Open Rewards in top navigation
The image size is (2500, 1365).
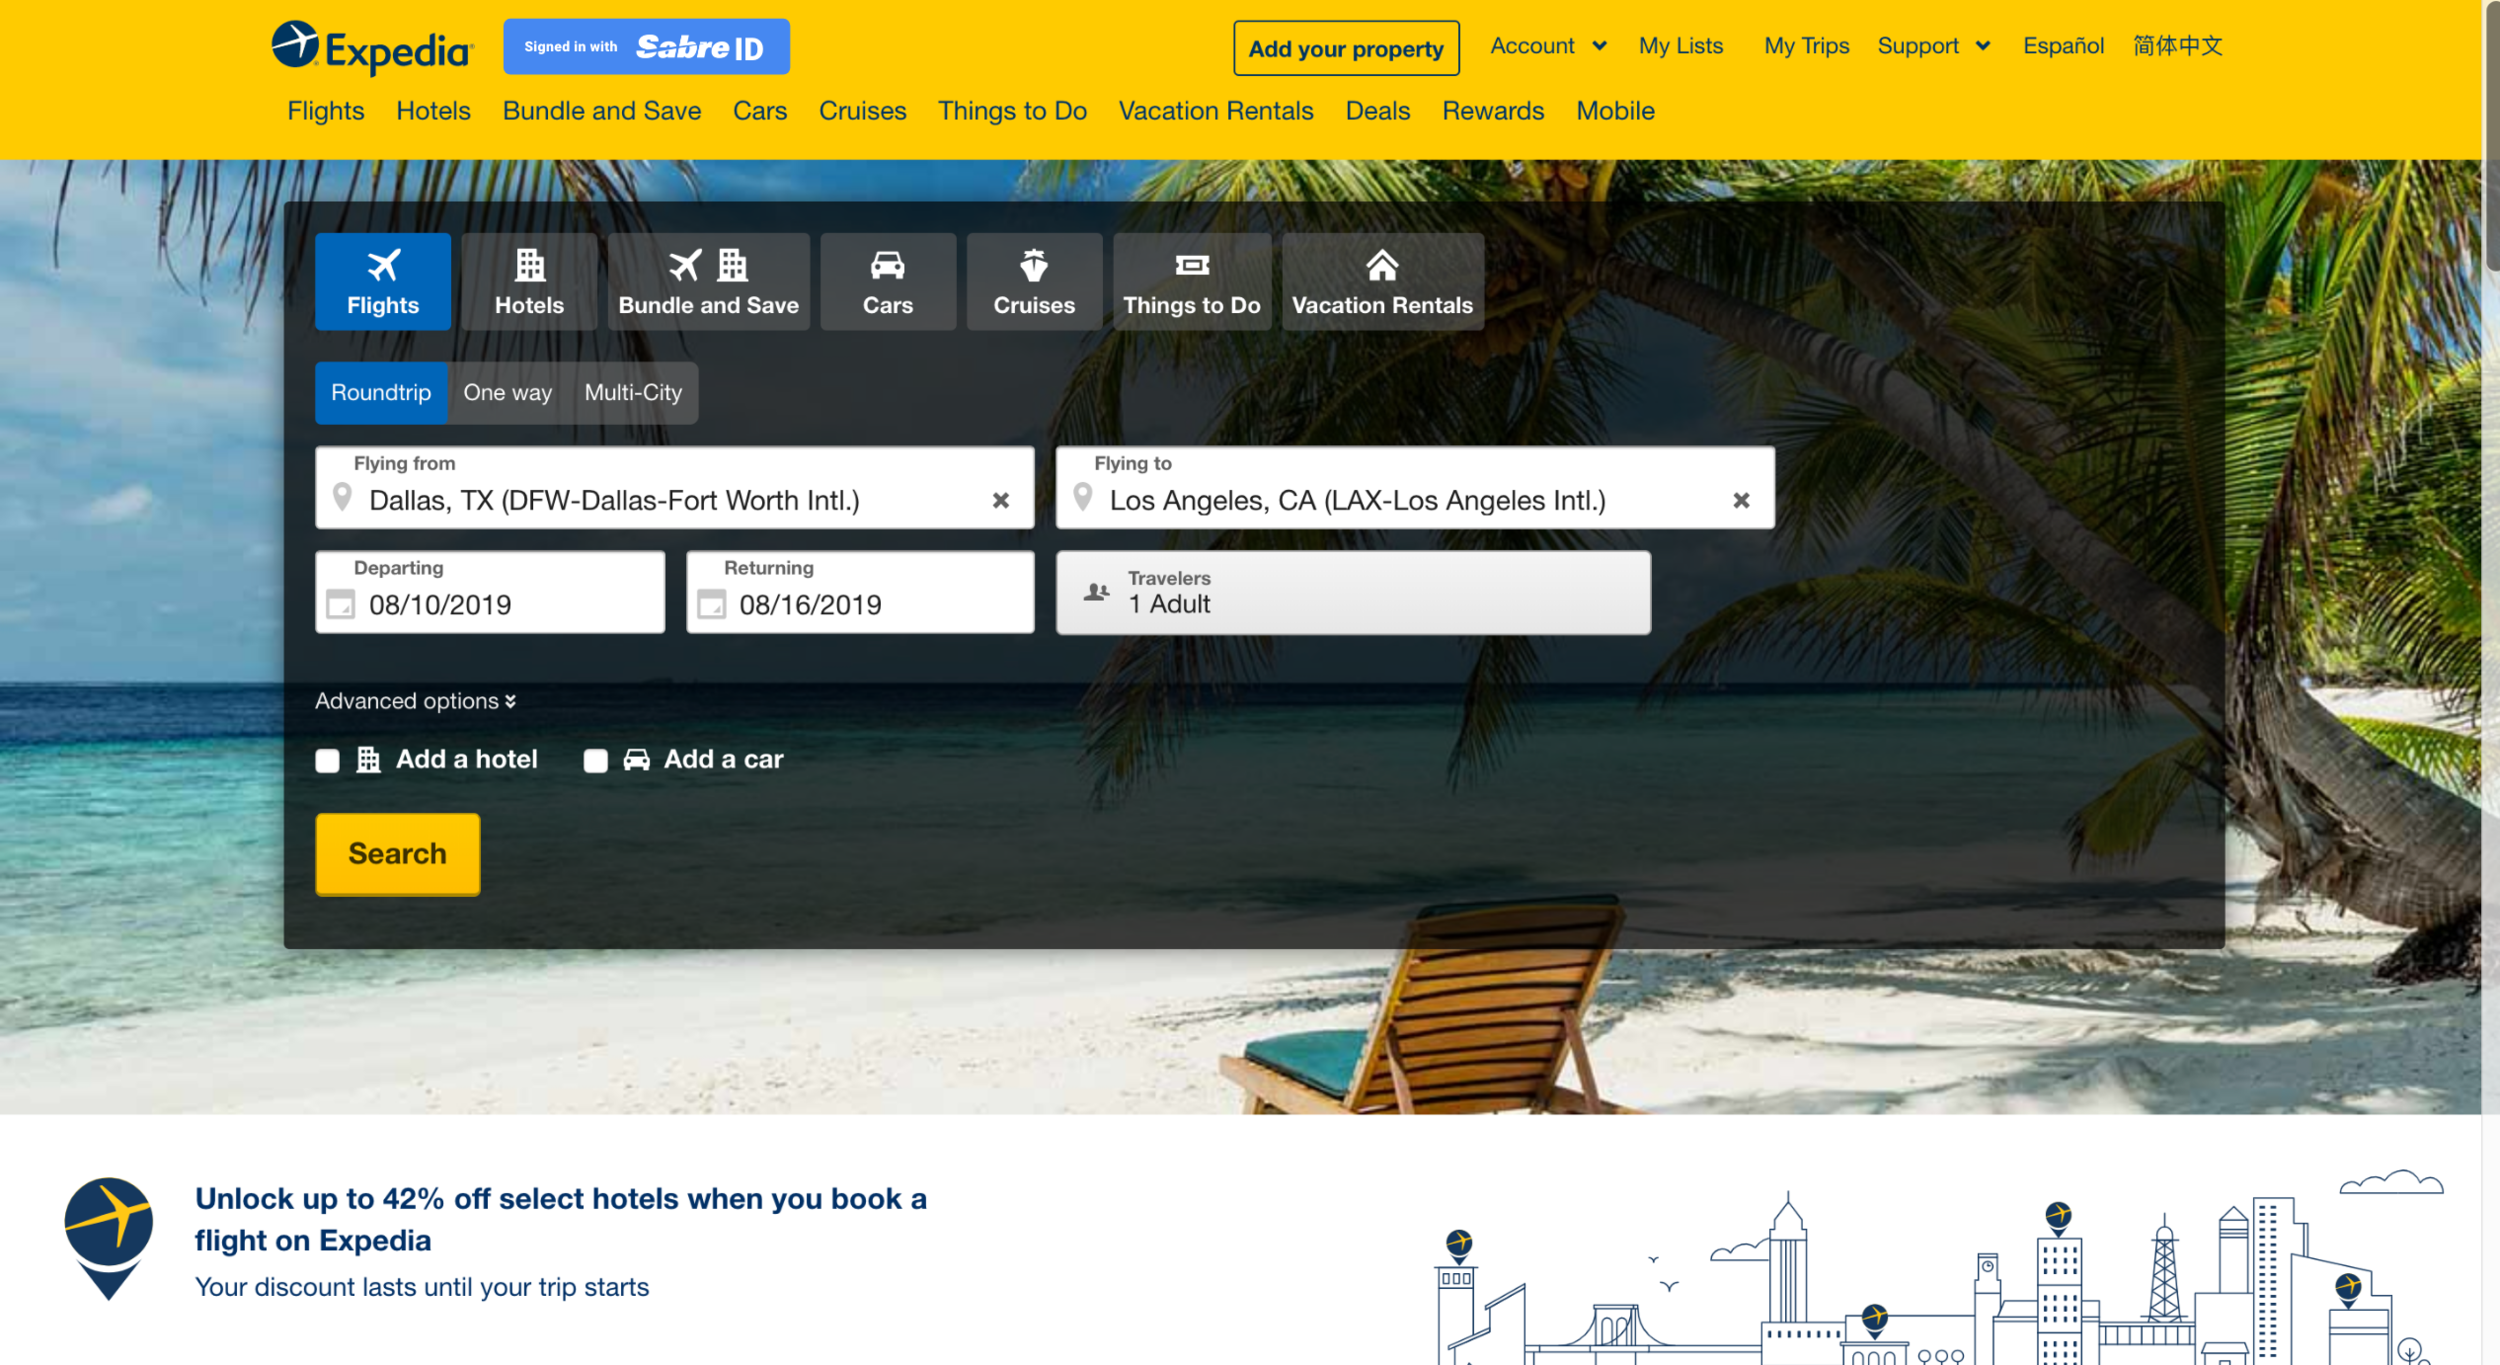pos(1493,111)
